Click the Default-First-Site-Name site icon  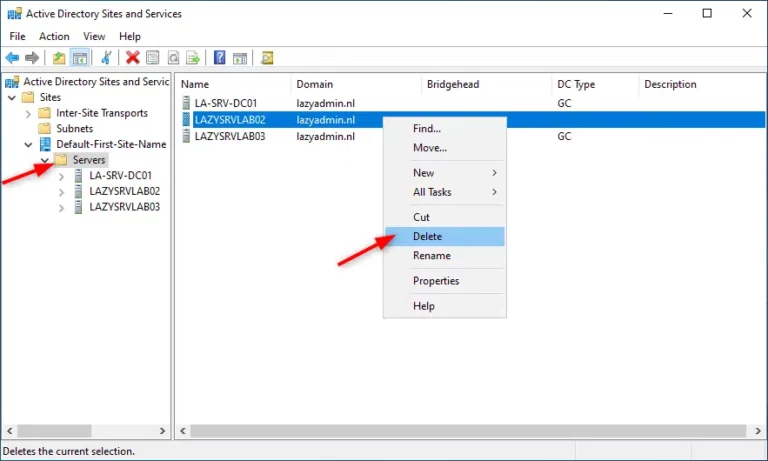[x=45, y=144]
